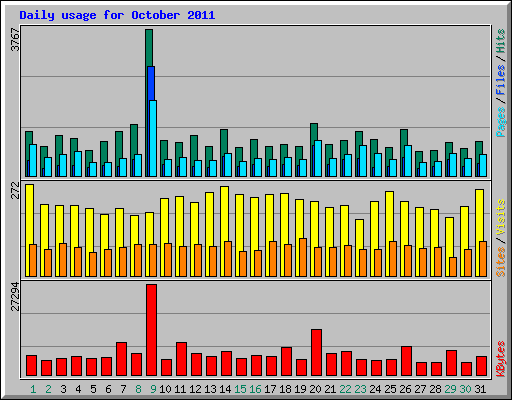The height and width of the screenshot is (400, 512).
Task: Select the 3767 hits axis value
Action: point(15,39)
